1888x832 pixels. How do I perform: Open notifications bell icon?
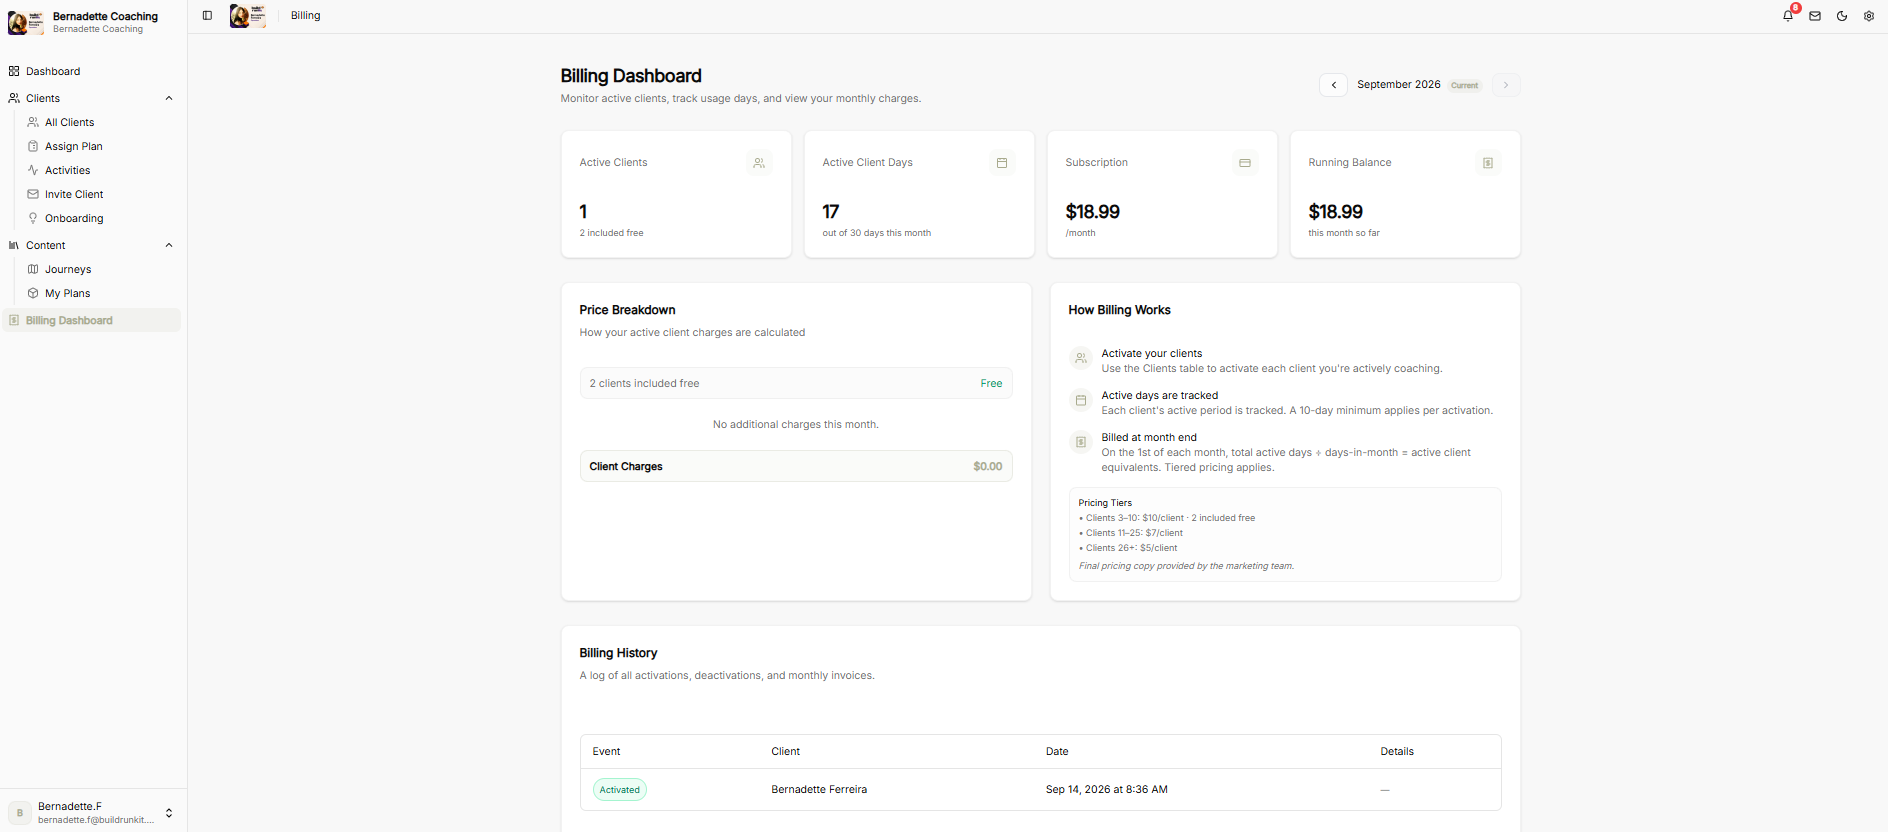[x=1788, y=16]
